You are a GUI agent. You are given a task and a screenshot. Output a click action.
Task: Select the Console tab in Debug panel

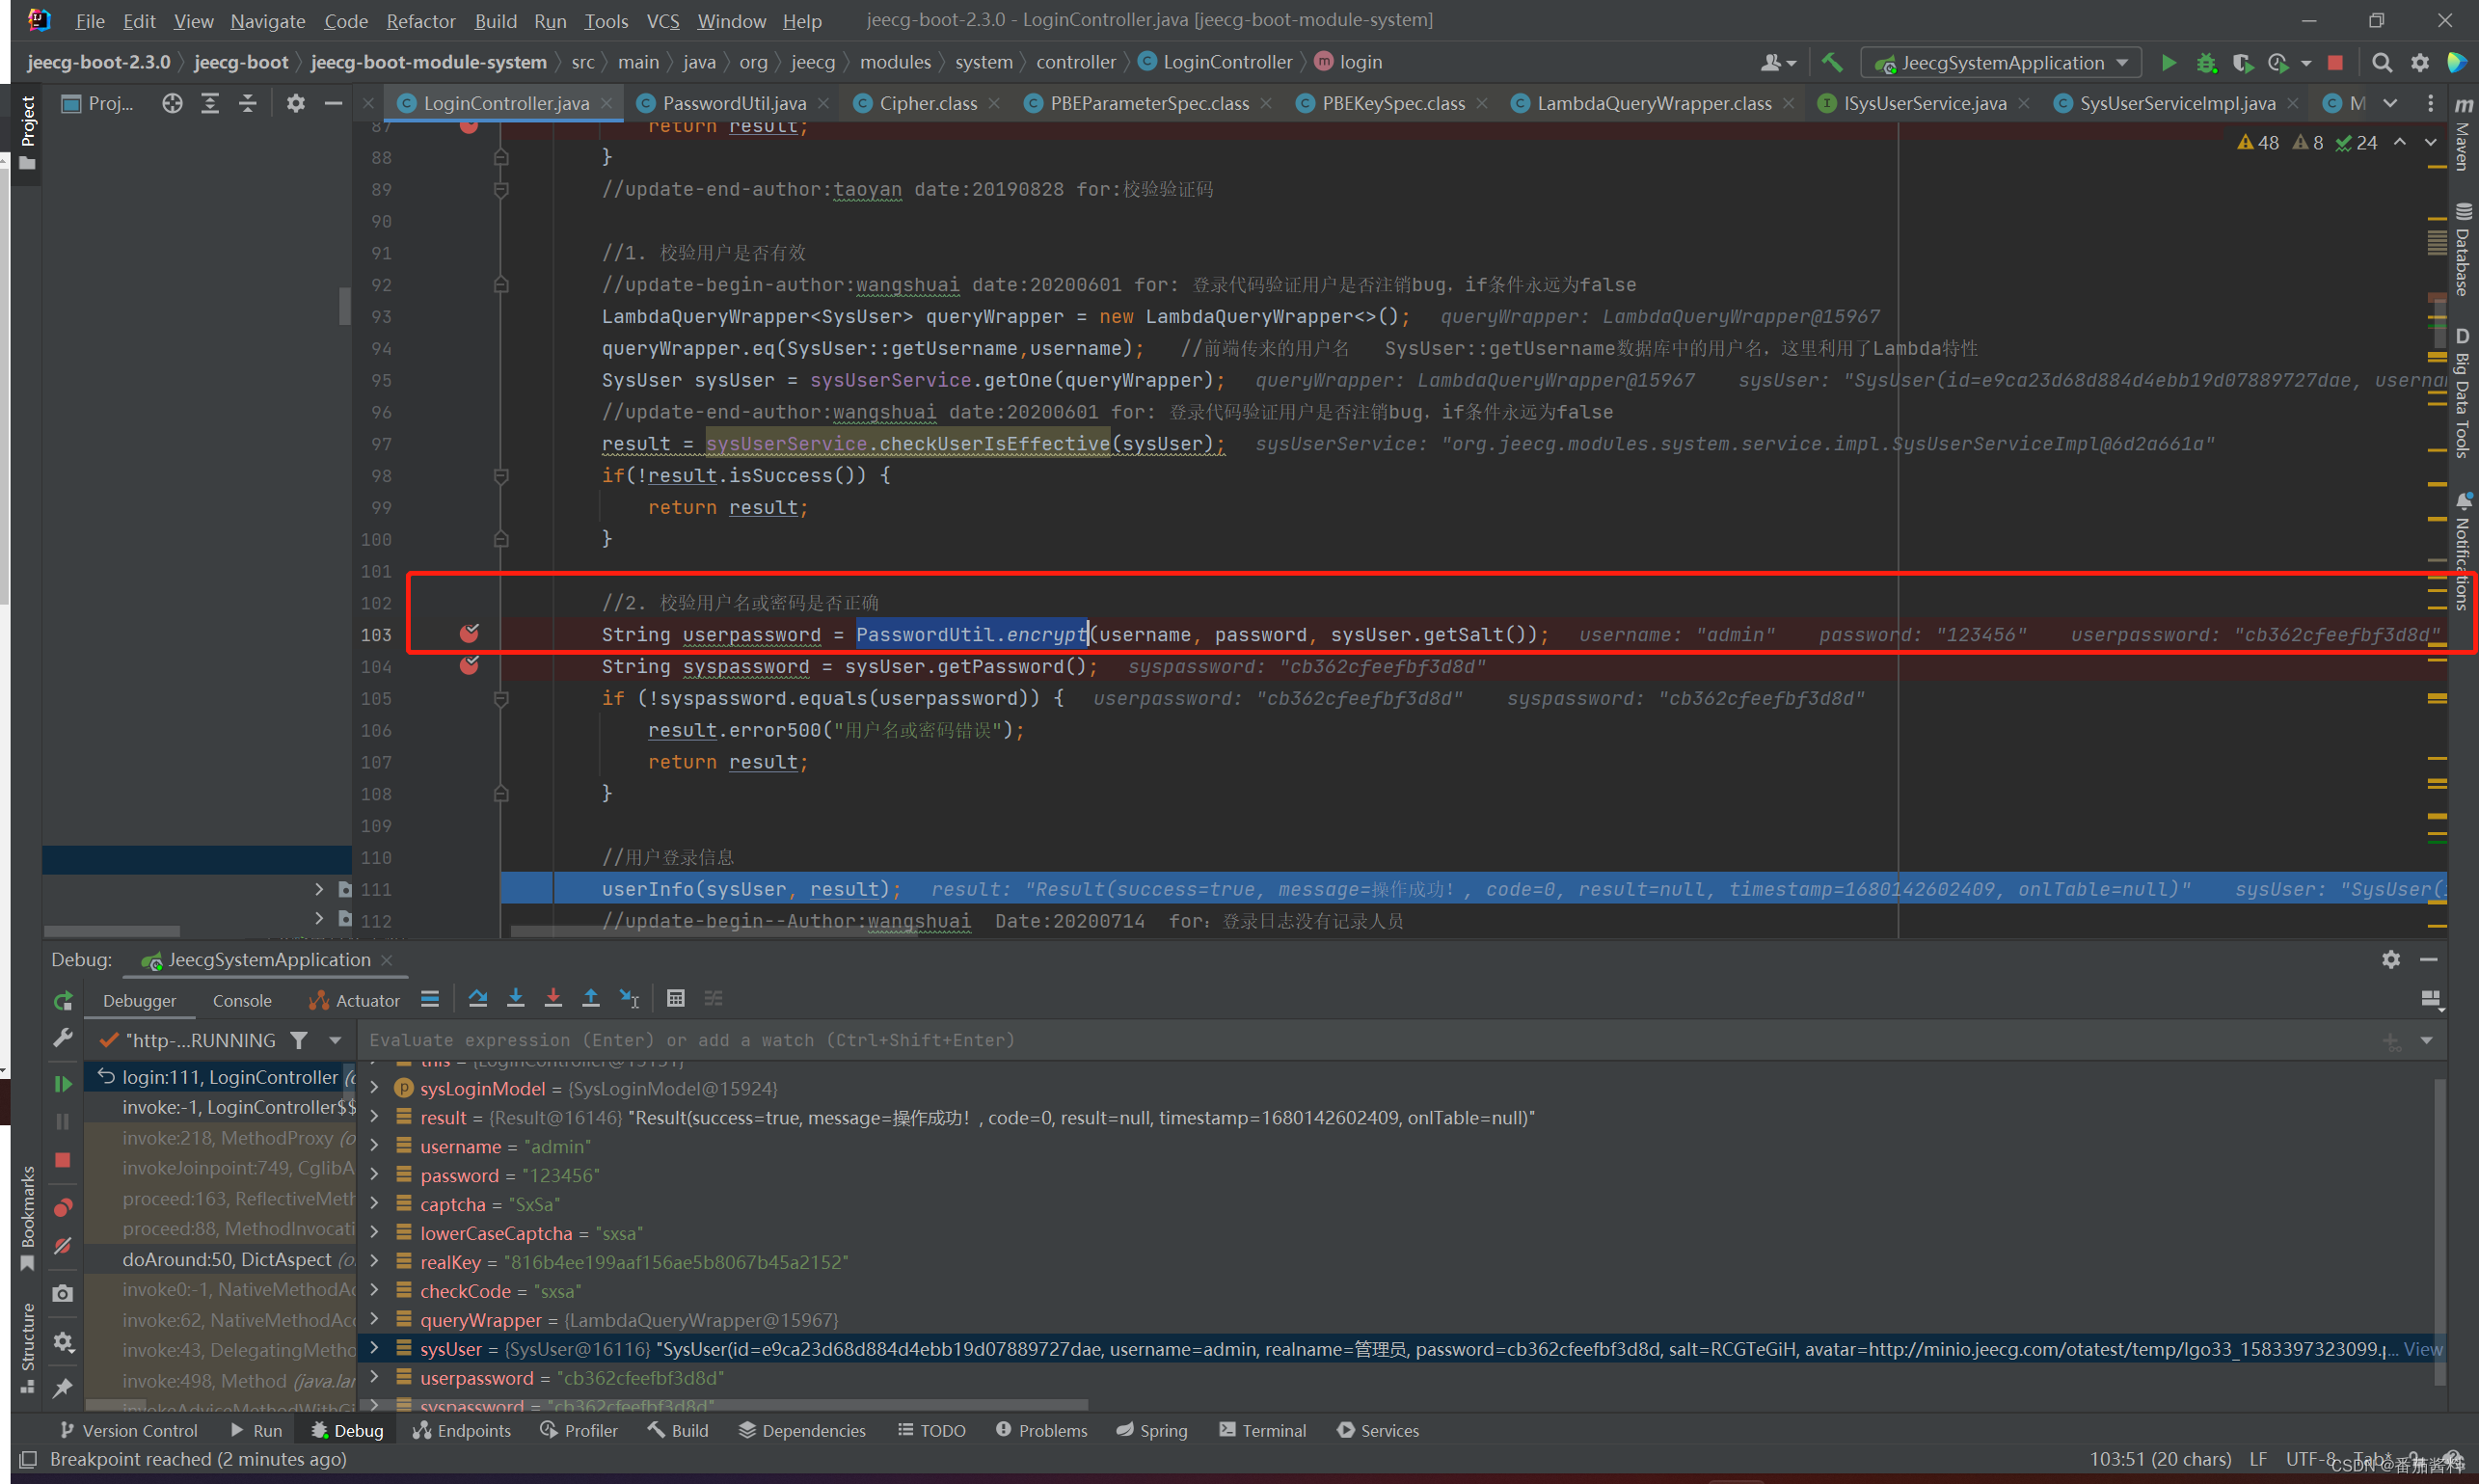click(244, 998)
